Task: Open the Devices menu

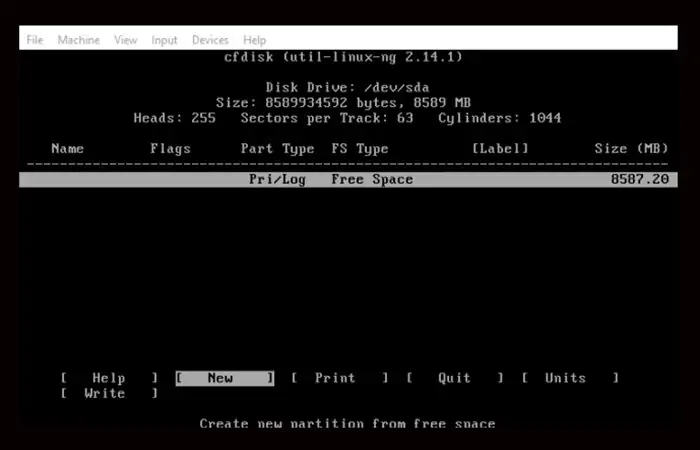Action: 210,40
